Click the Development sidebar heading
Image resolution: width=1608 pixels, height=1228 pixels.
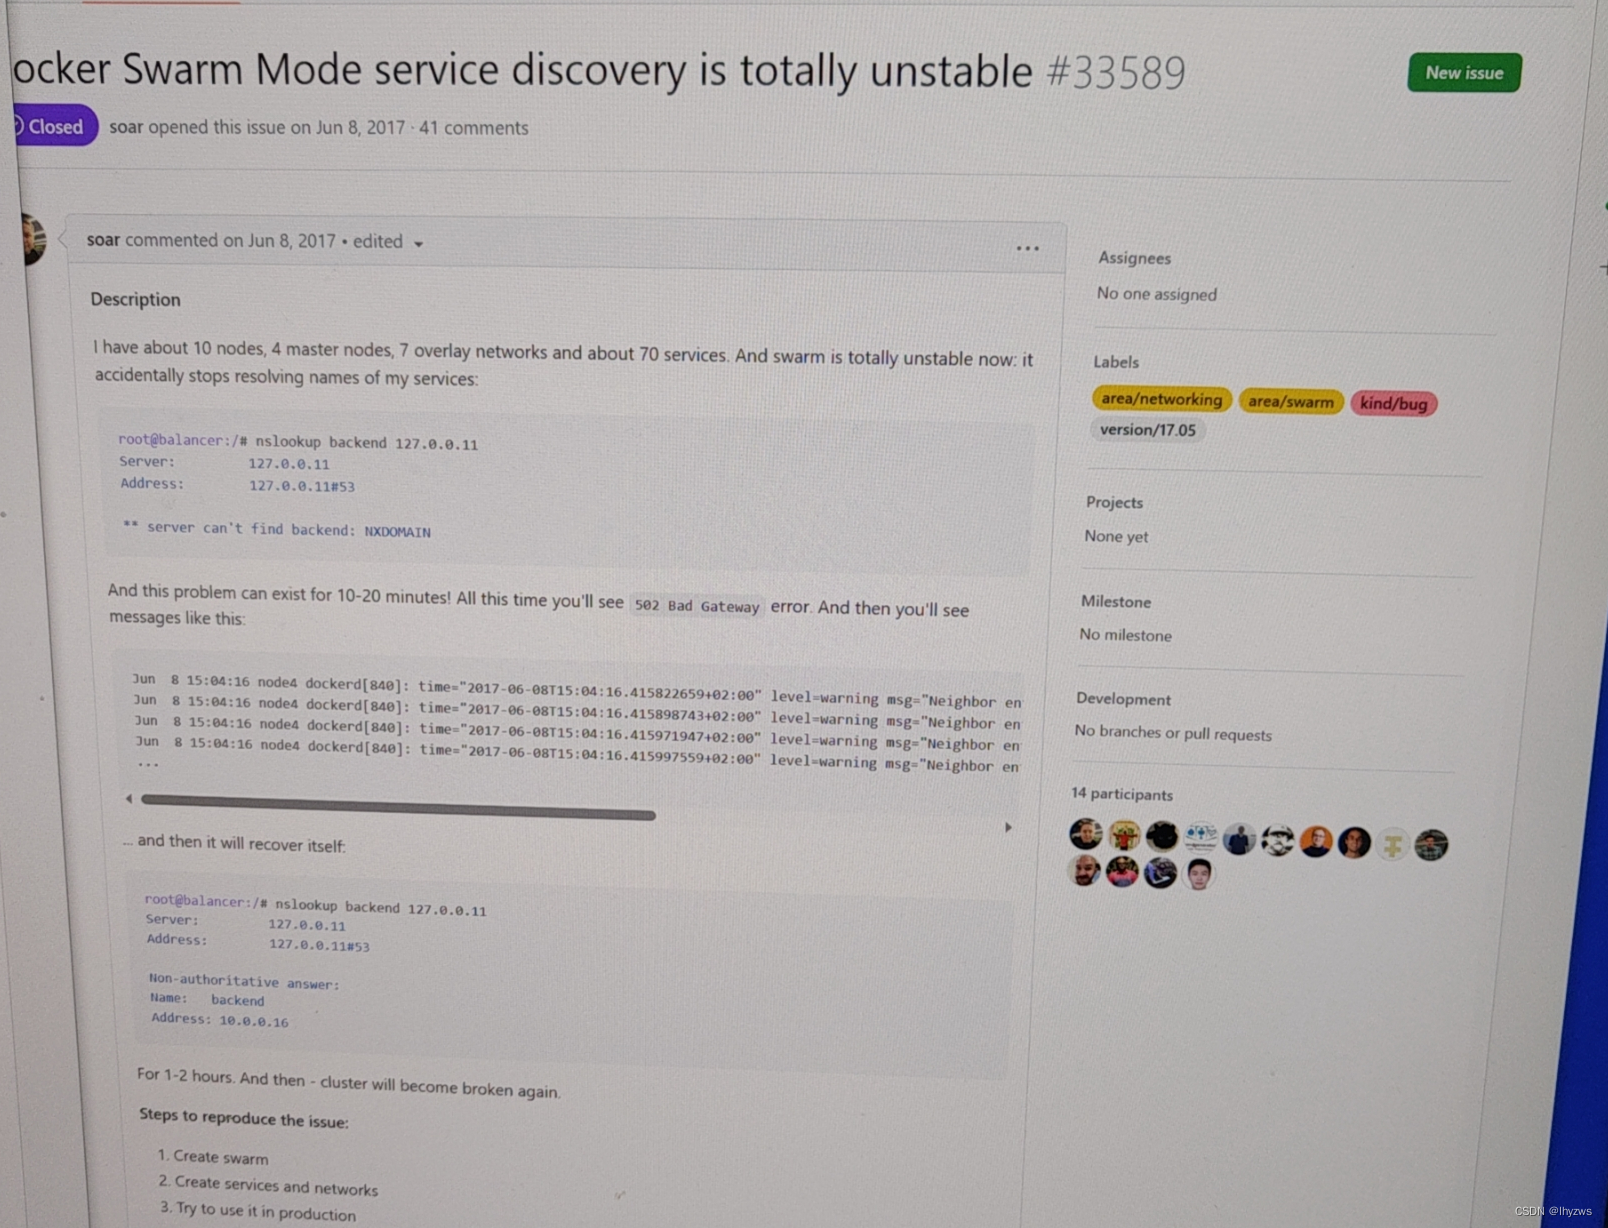coord(1123,699)
